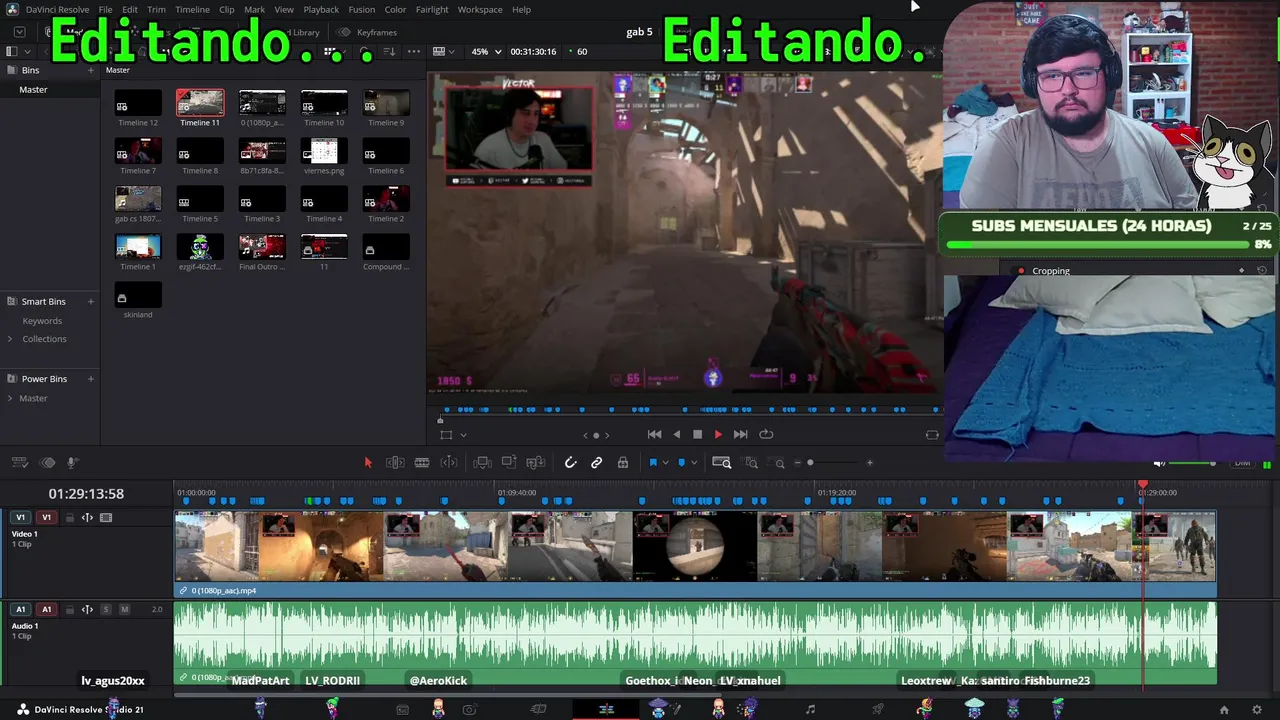Toggle timeline Snapping magnet
The width and height of the screenshot is (1280, 720).
tap(570, 462)
